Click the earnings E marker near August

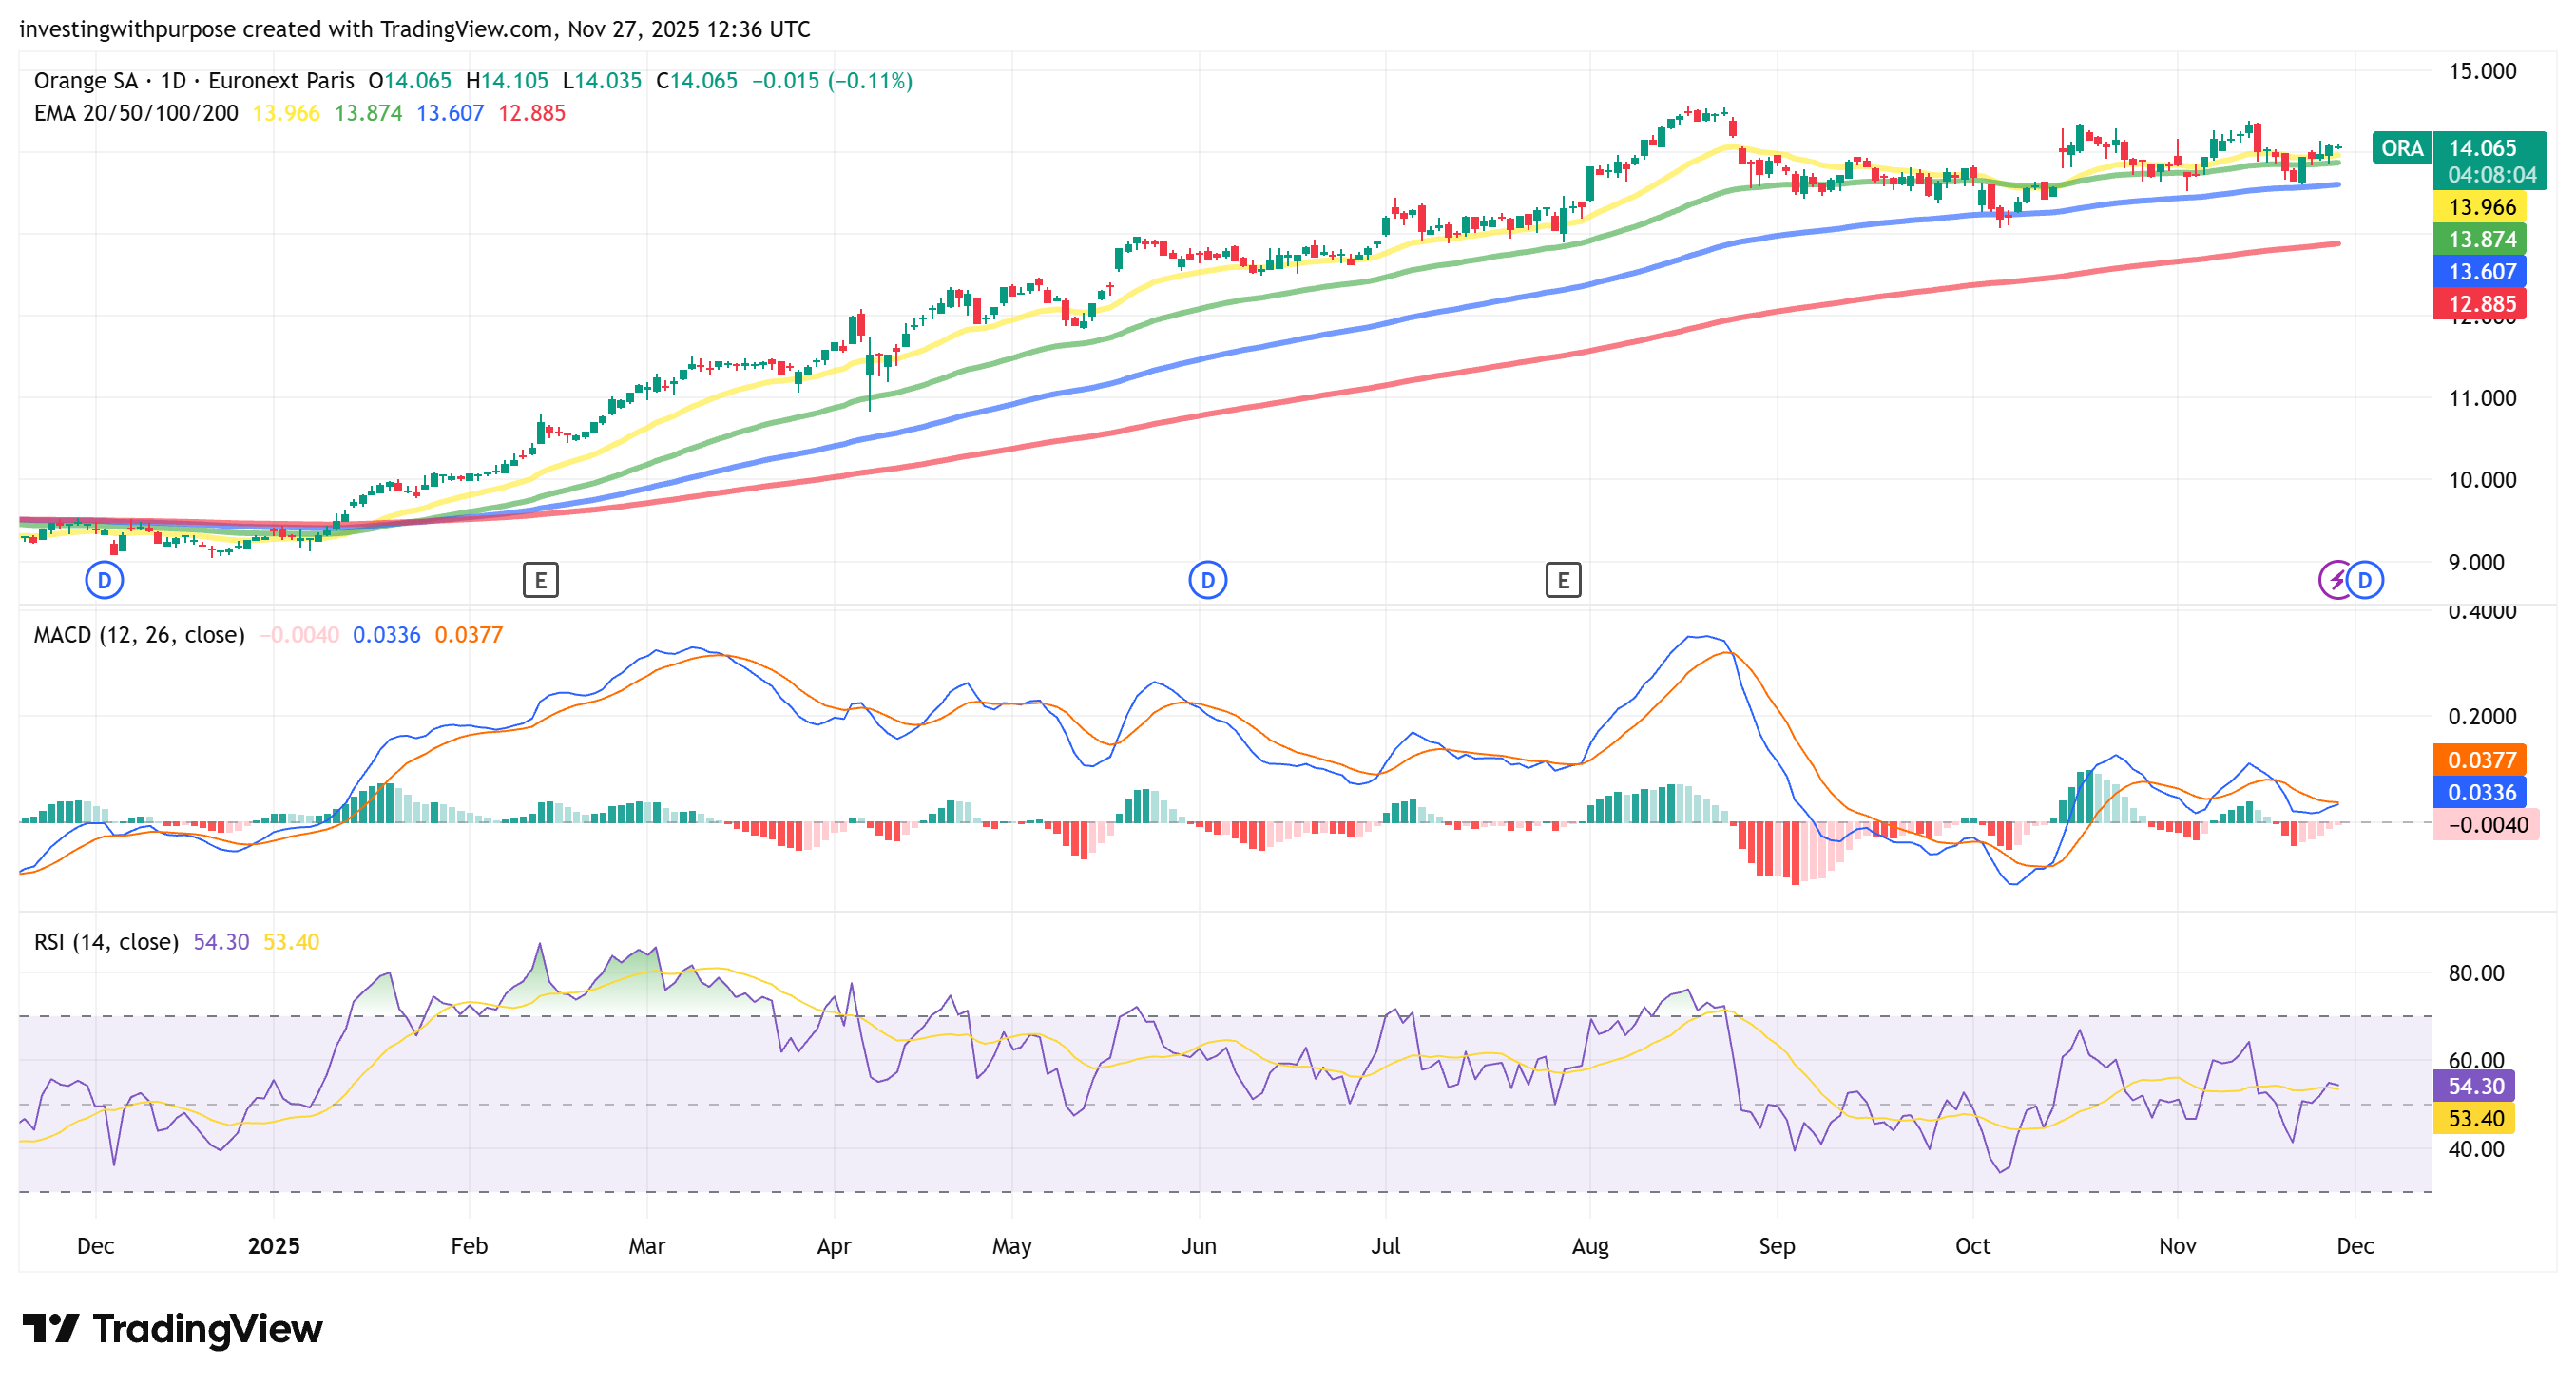pos(1562,580)
